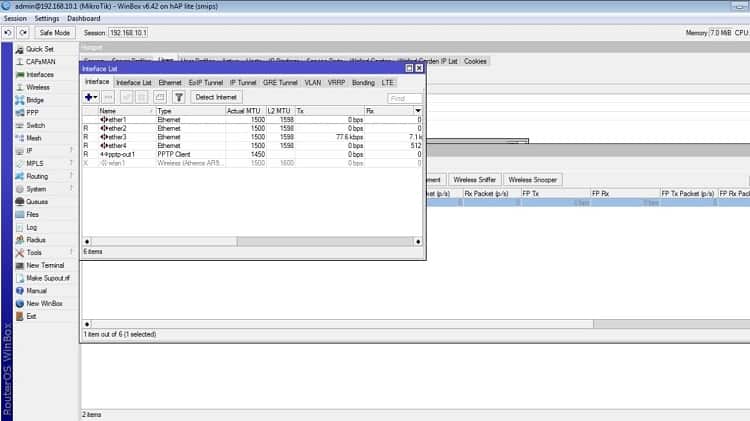The width and height of the screenshot is (750, 421).
Task: Click the comment button in Interface List
Action: [160, 97]
